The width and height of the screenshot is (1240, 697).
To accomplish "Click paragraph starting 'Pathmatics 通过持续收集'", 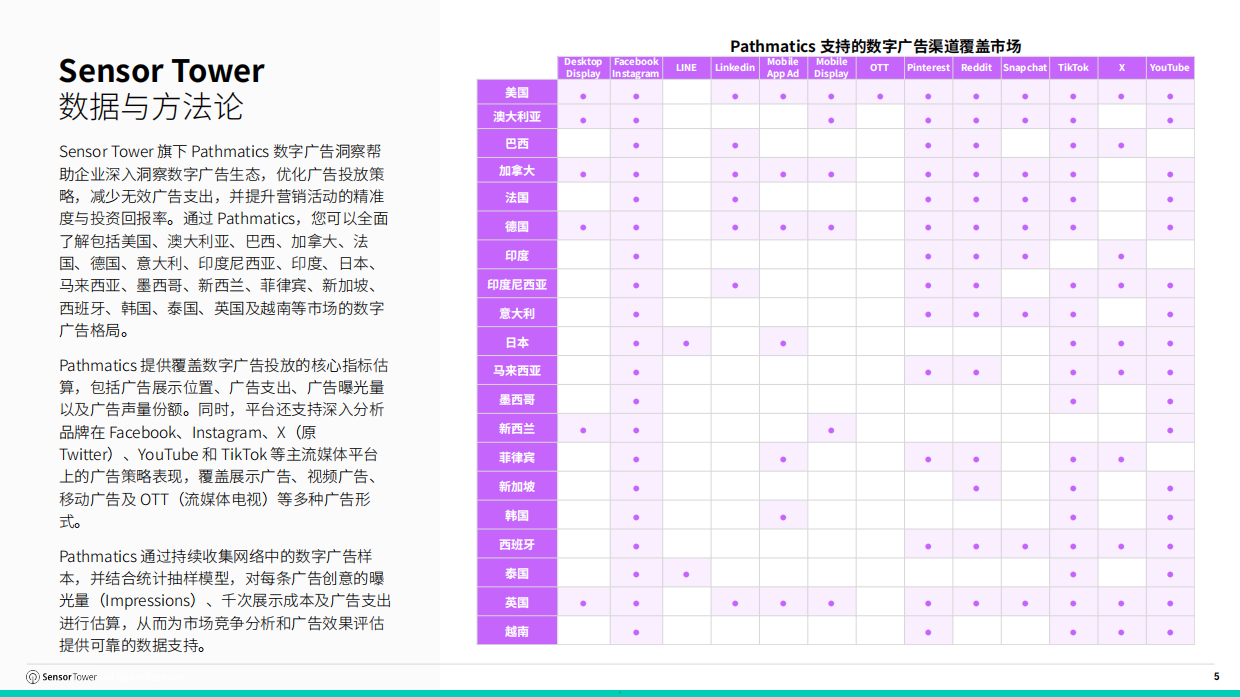I will point(225,600).
